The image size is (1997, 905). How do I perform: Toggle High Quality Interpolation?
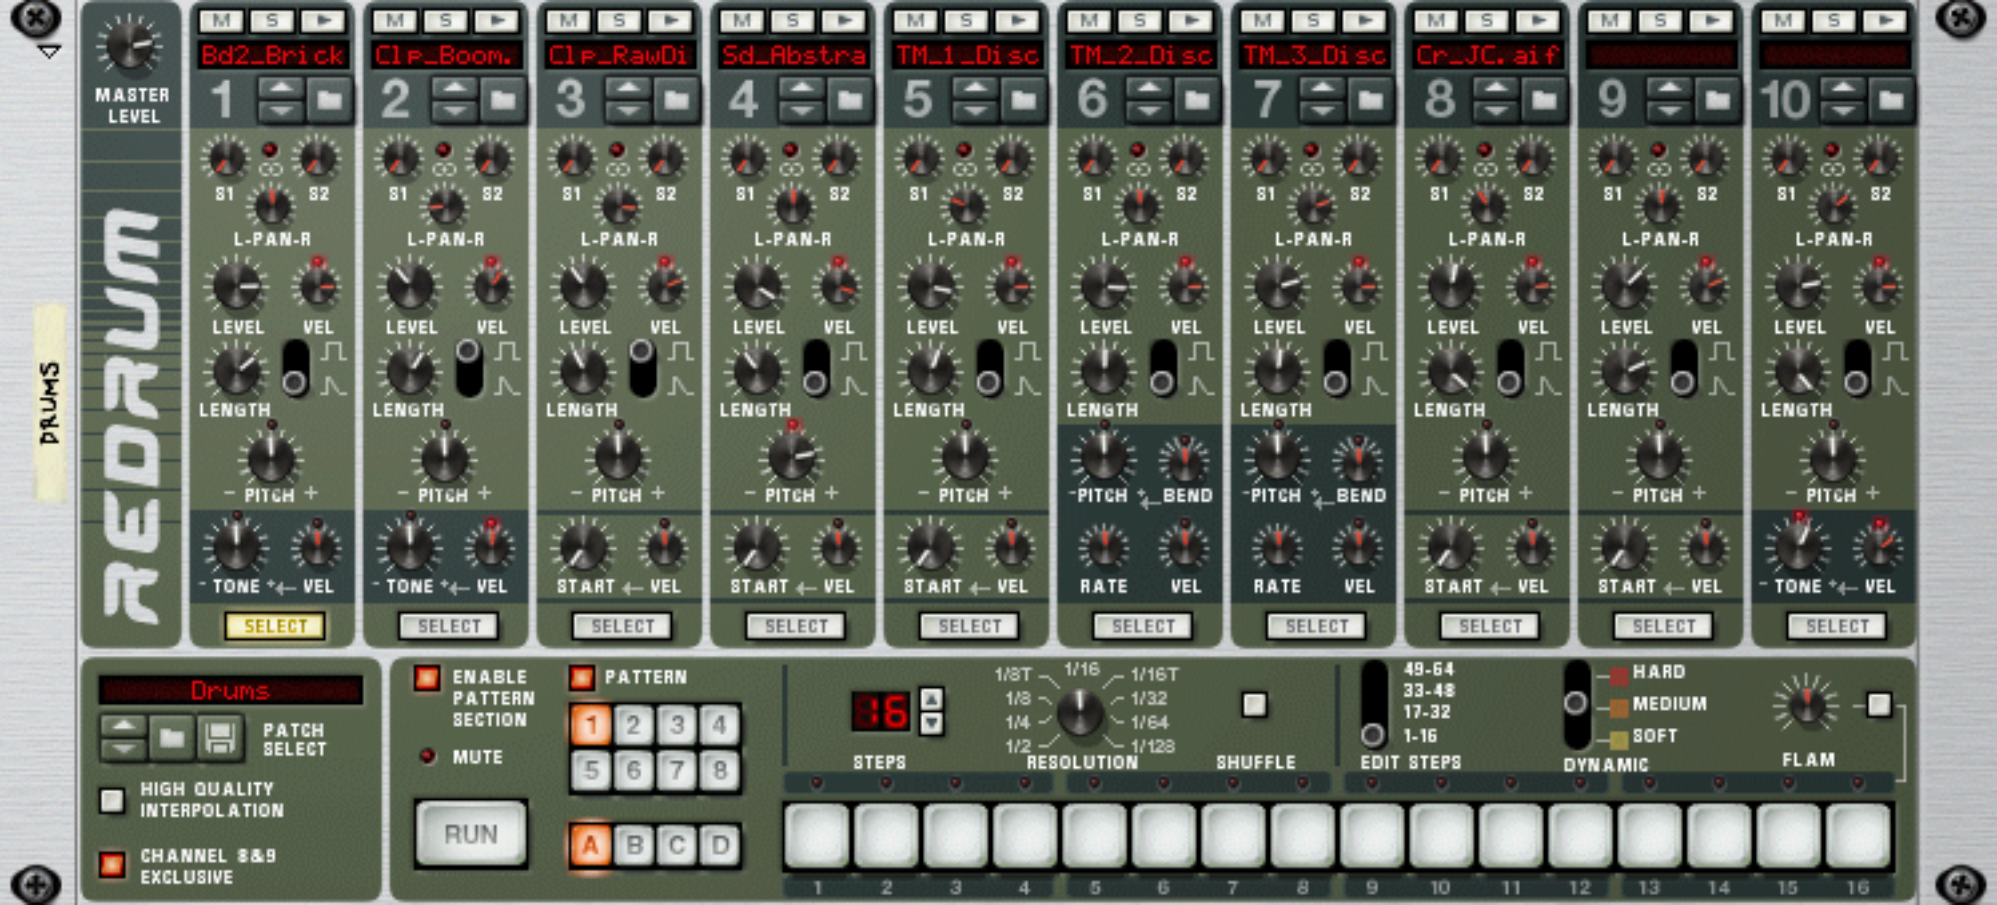click(x=112, y=800)
